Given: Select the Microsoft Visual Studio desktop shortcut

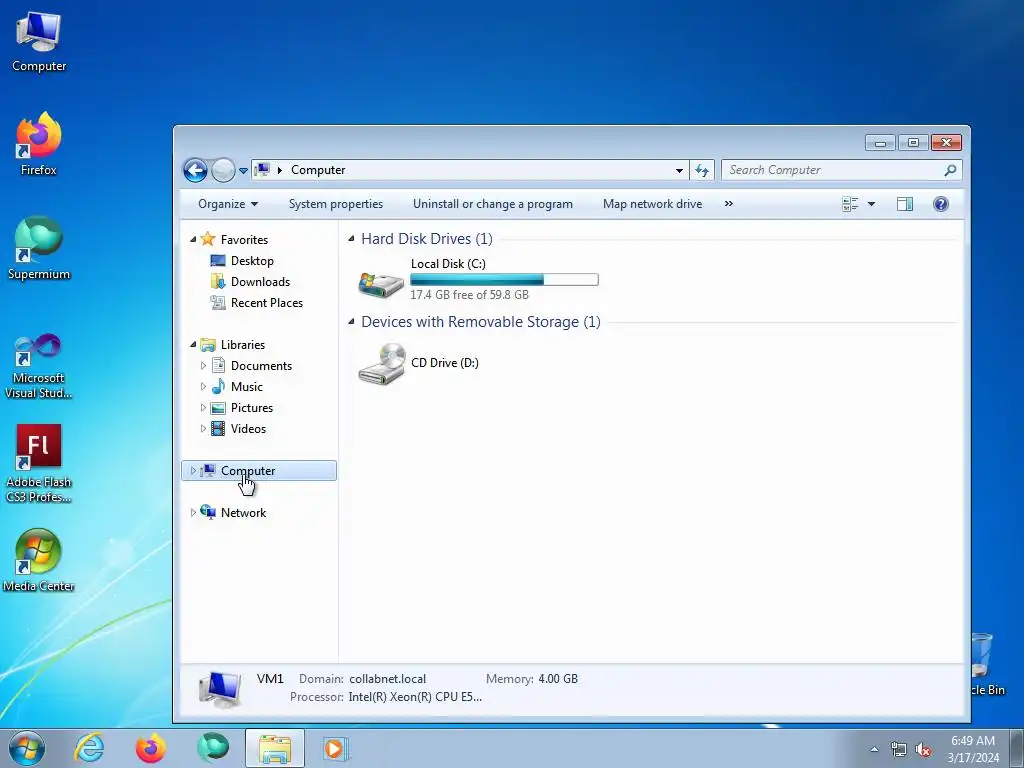Looking at the screenshot, I should click(39, 366).
